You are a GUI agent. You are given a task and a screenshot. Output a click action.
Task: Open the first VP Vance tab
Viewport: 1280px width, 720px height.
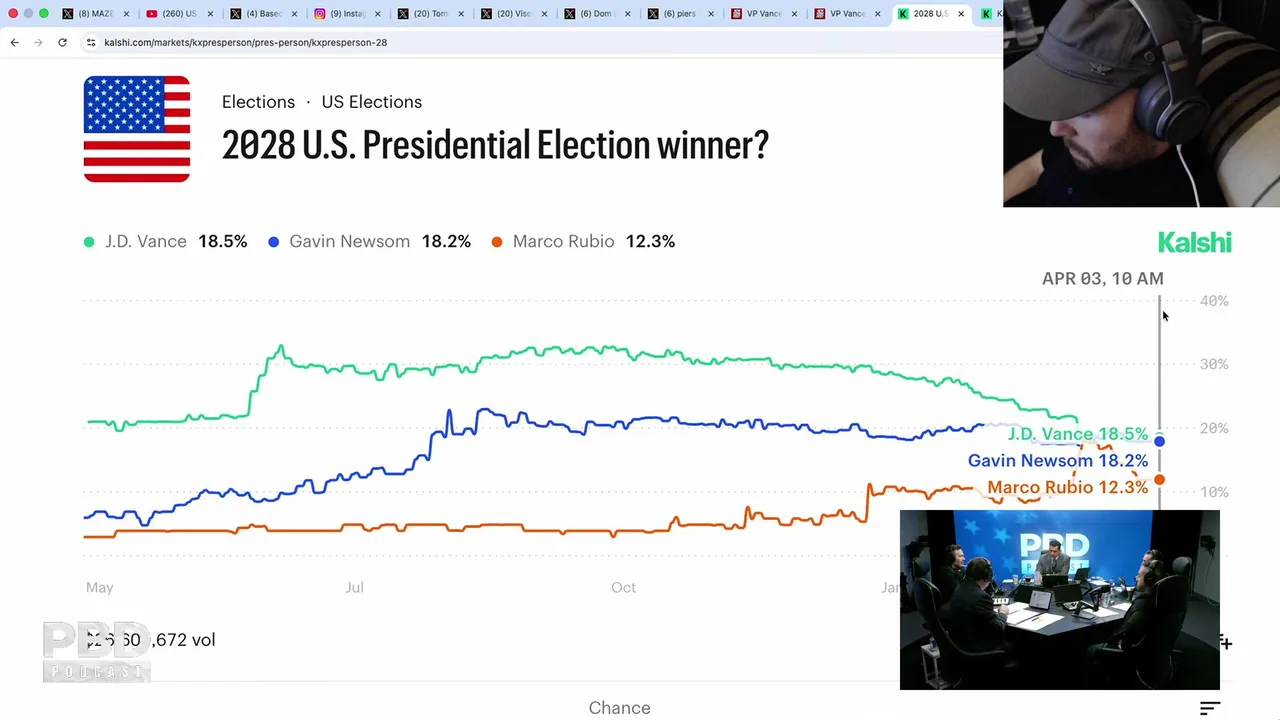tap(760, 14)
